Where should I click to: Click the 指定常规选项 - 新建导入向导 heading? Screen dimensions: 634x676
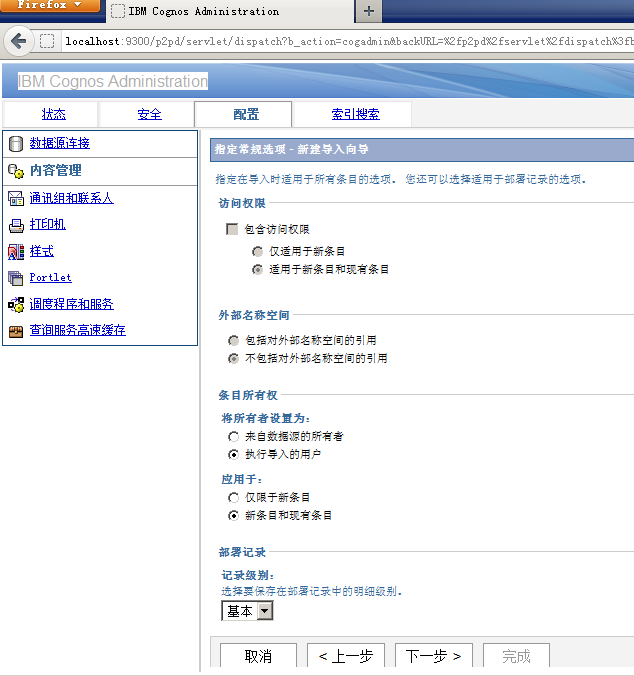click(x=291, y=149)
